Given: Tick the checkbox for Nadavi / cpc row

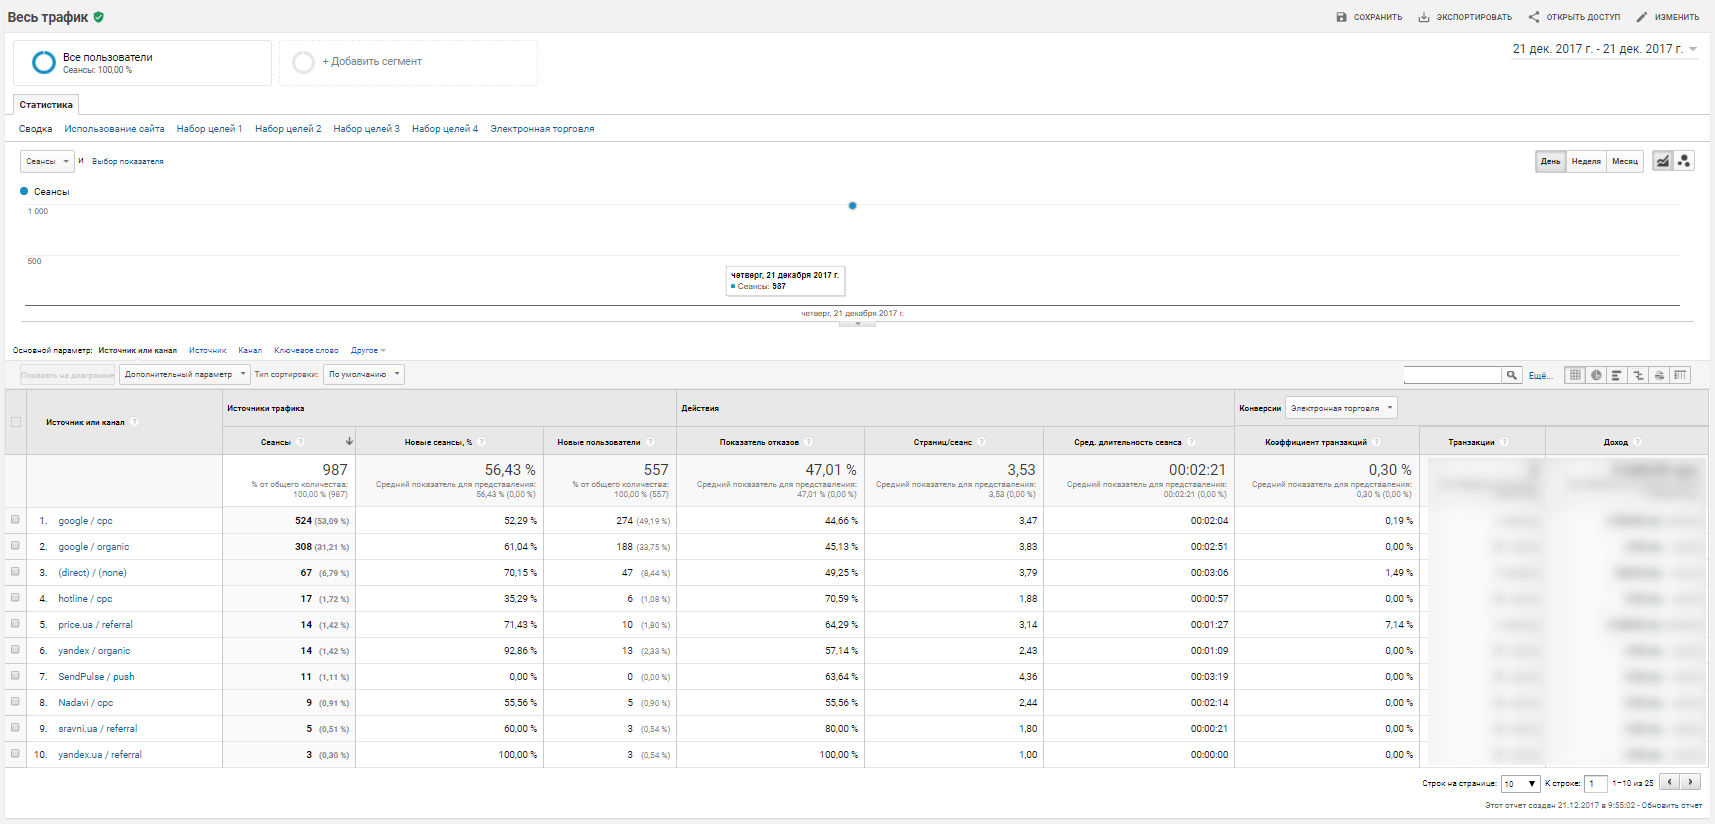Looking at the screenshot, I should pyautogui.click(x=15, y=702).
